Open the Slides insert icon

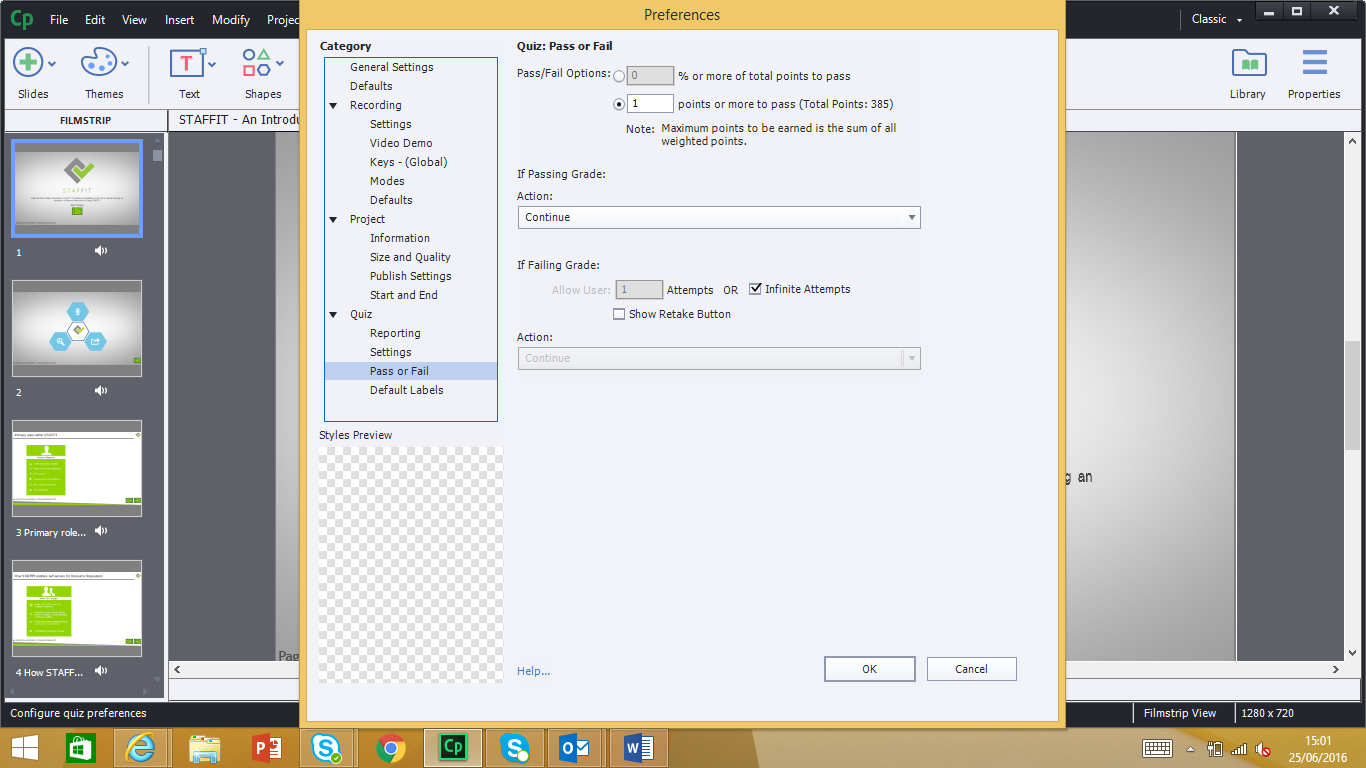click(x=27, y=63)
